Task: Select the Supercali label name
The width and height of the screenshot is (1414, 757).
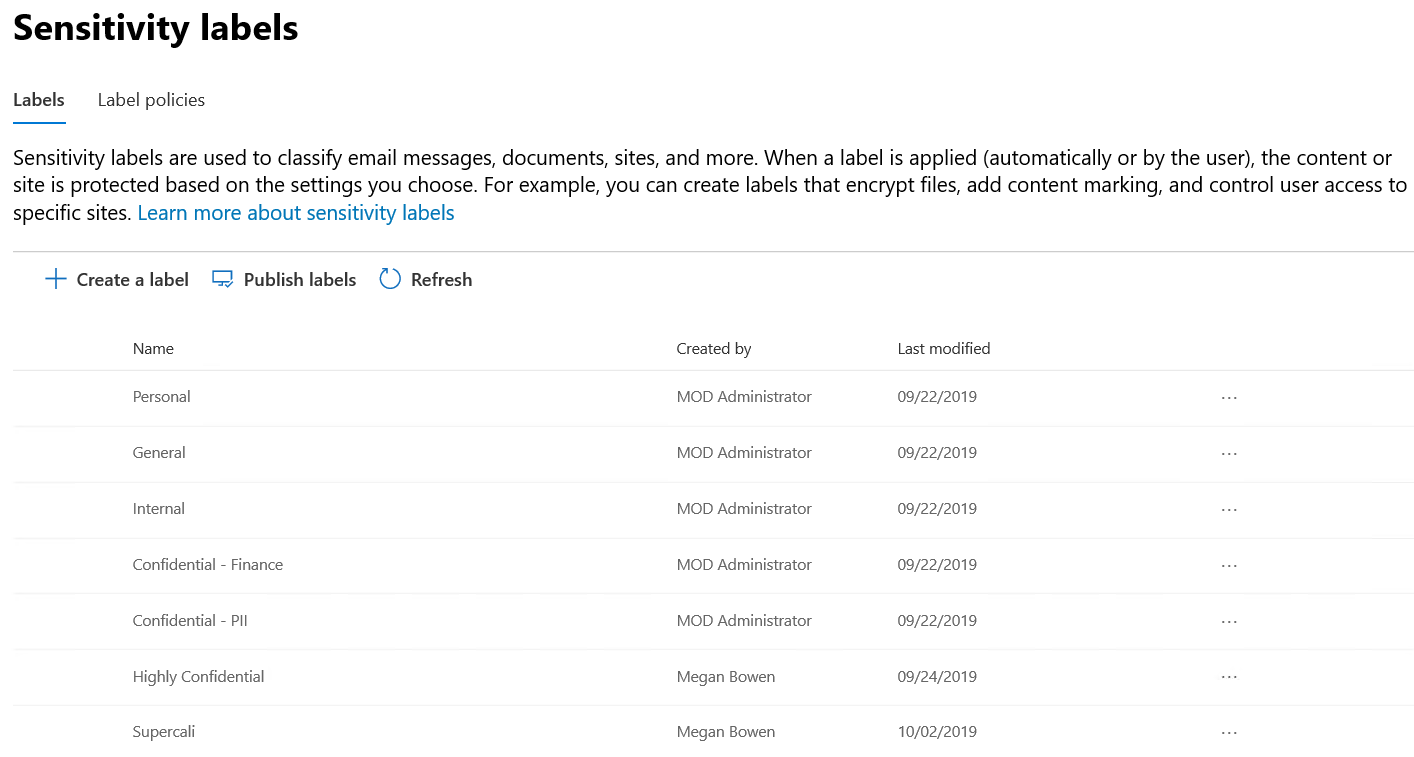Action: 164,733
